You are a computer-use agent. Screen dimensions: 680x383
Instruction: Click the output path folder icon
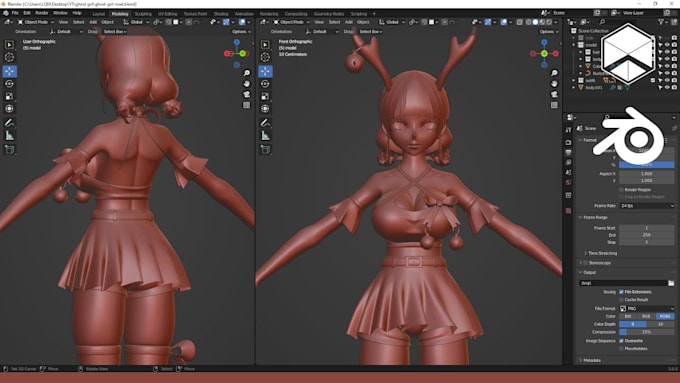[671, 283]
